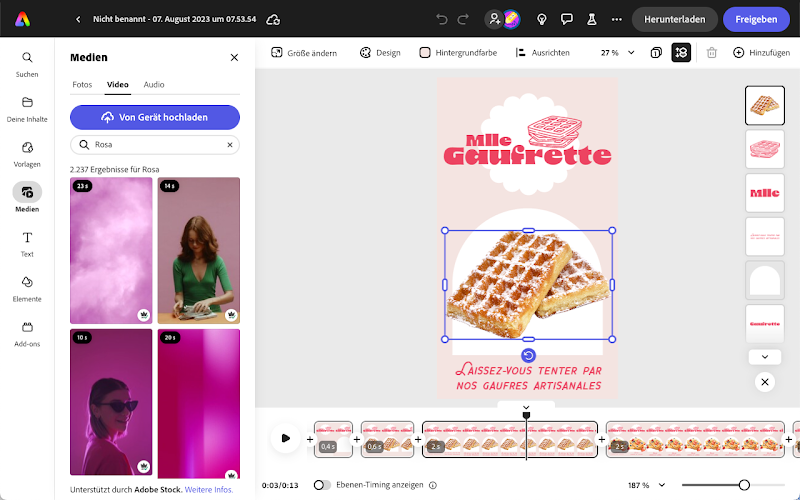Image resolution: width=800 pixels, height=500 pixels.
Task: Select the 20 s magenta gradient video
Action: click(198, 404)
